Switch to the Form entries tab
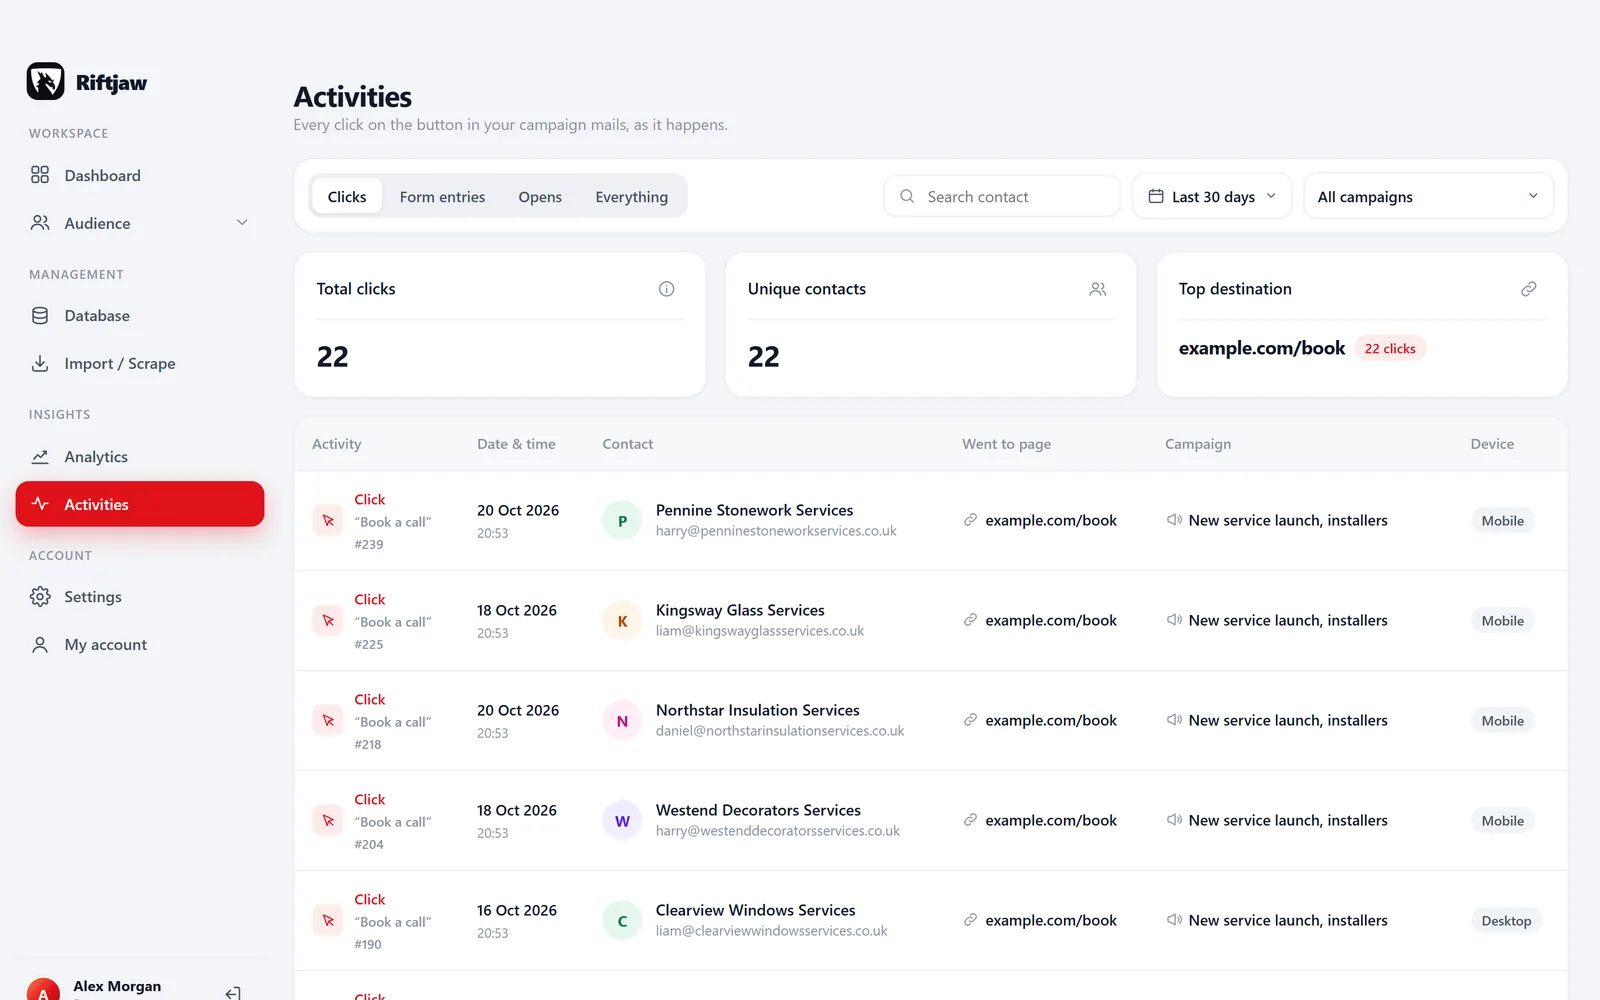 (442, 197)
